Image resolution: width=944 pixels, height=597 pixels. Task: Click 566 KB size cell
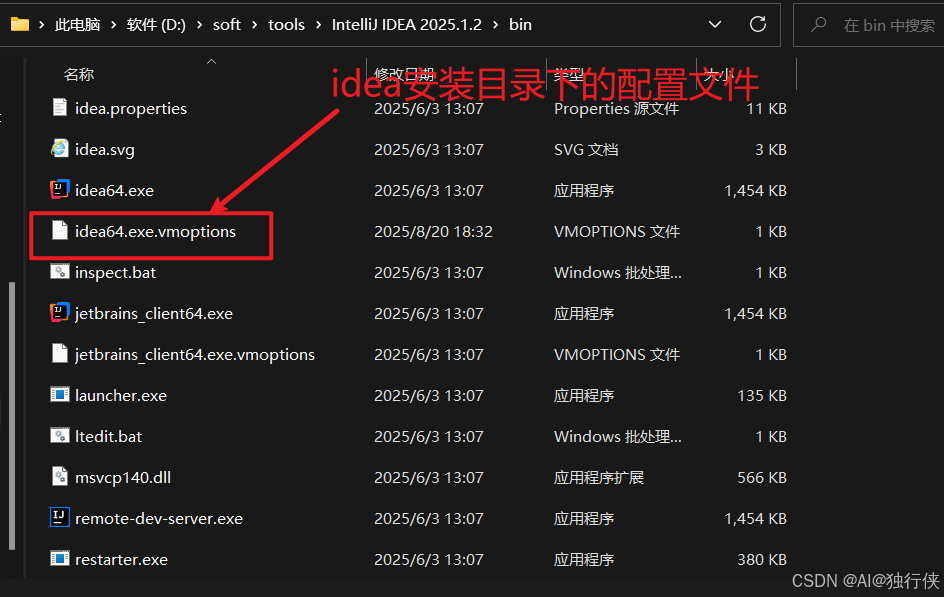pyautogui.click(x=762, y=477)
